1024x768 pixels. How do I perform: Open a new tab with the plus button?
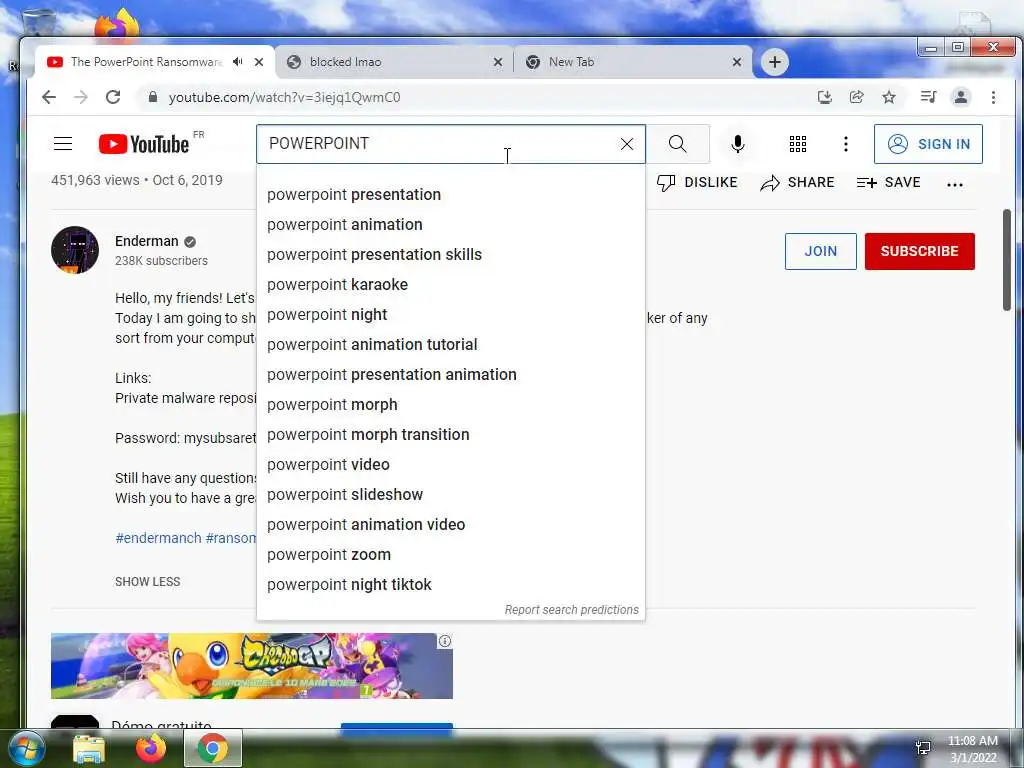click(775, 62)
